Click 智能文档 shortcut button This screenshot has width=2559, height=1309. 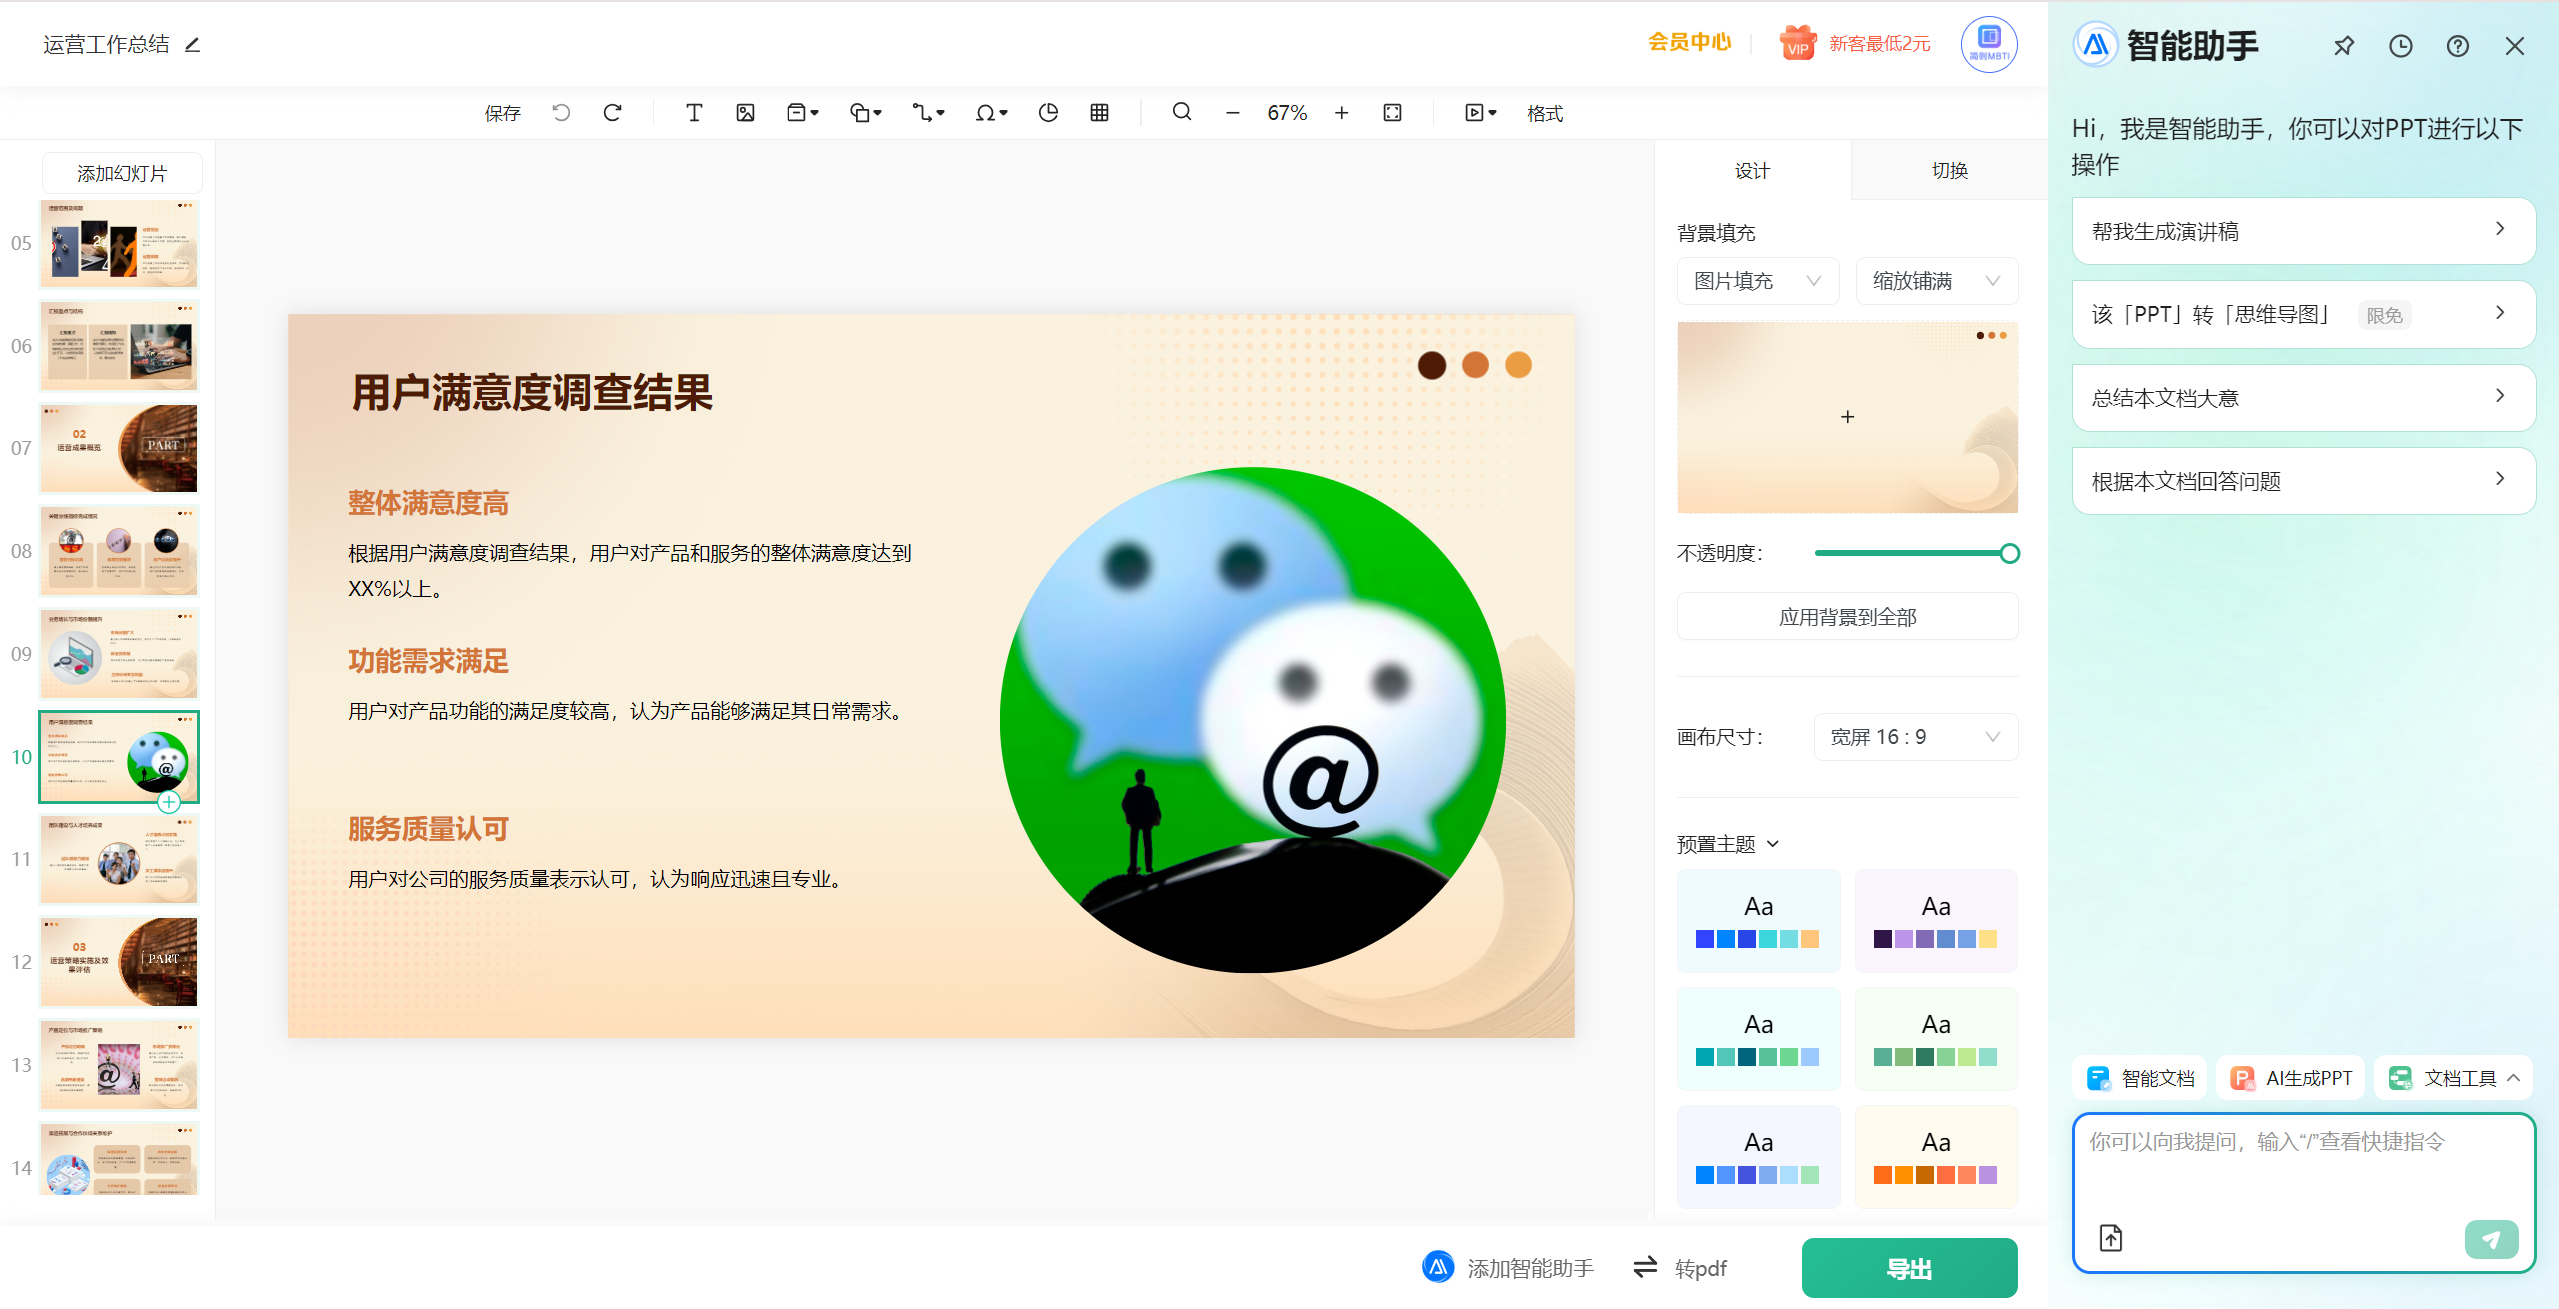click(x=2140, y=1078)
